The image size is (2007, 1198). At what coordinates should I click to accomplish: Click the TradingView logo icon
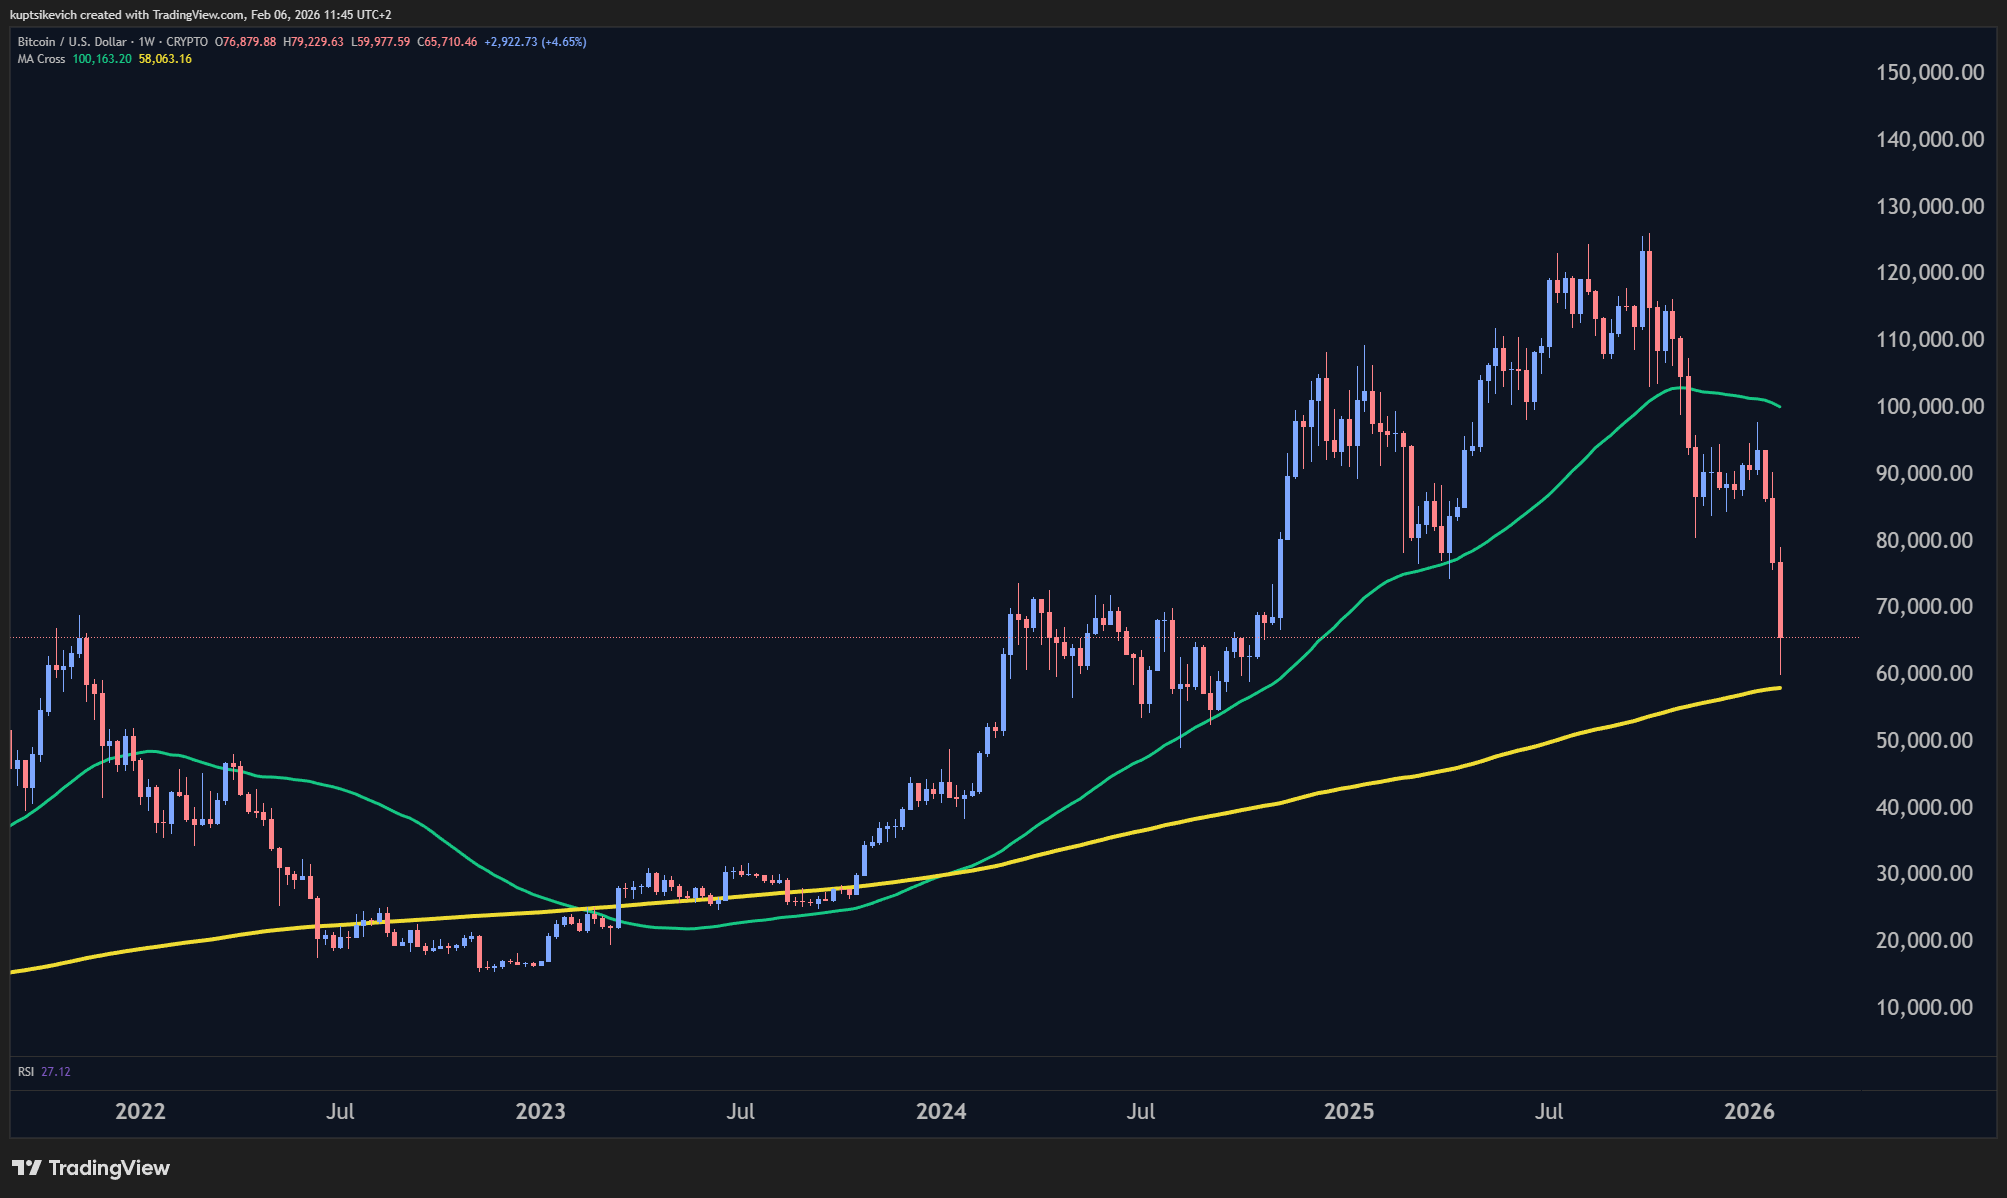click(x=26, y=1167)
